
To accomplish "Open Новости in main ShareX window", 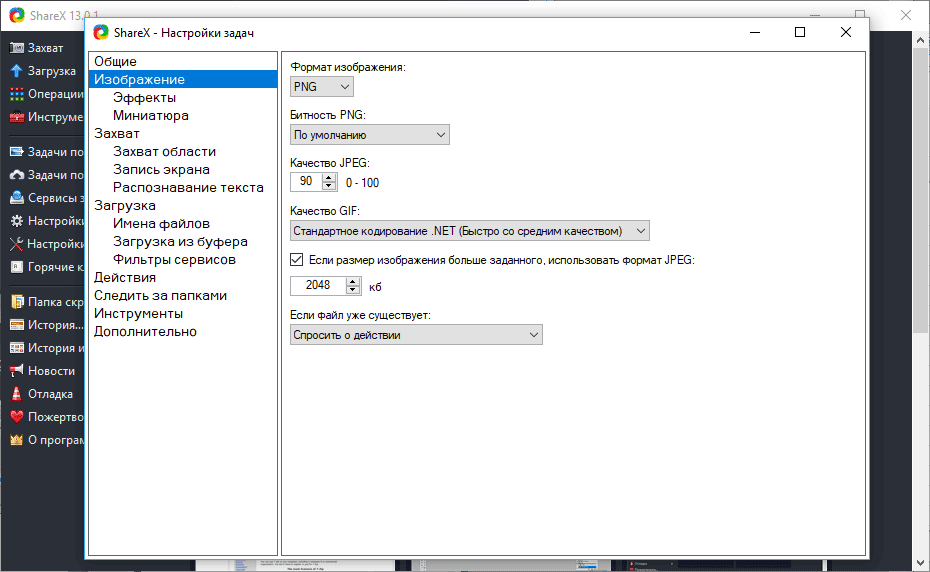I will 51,371.
